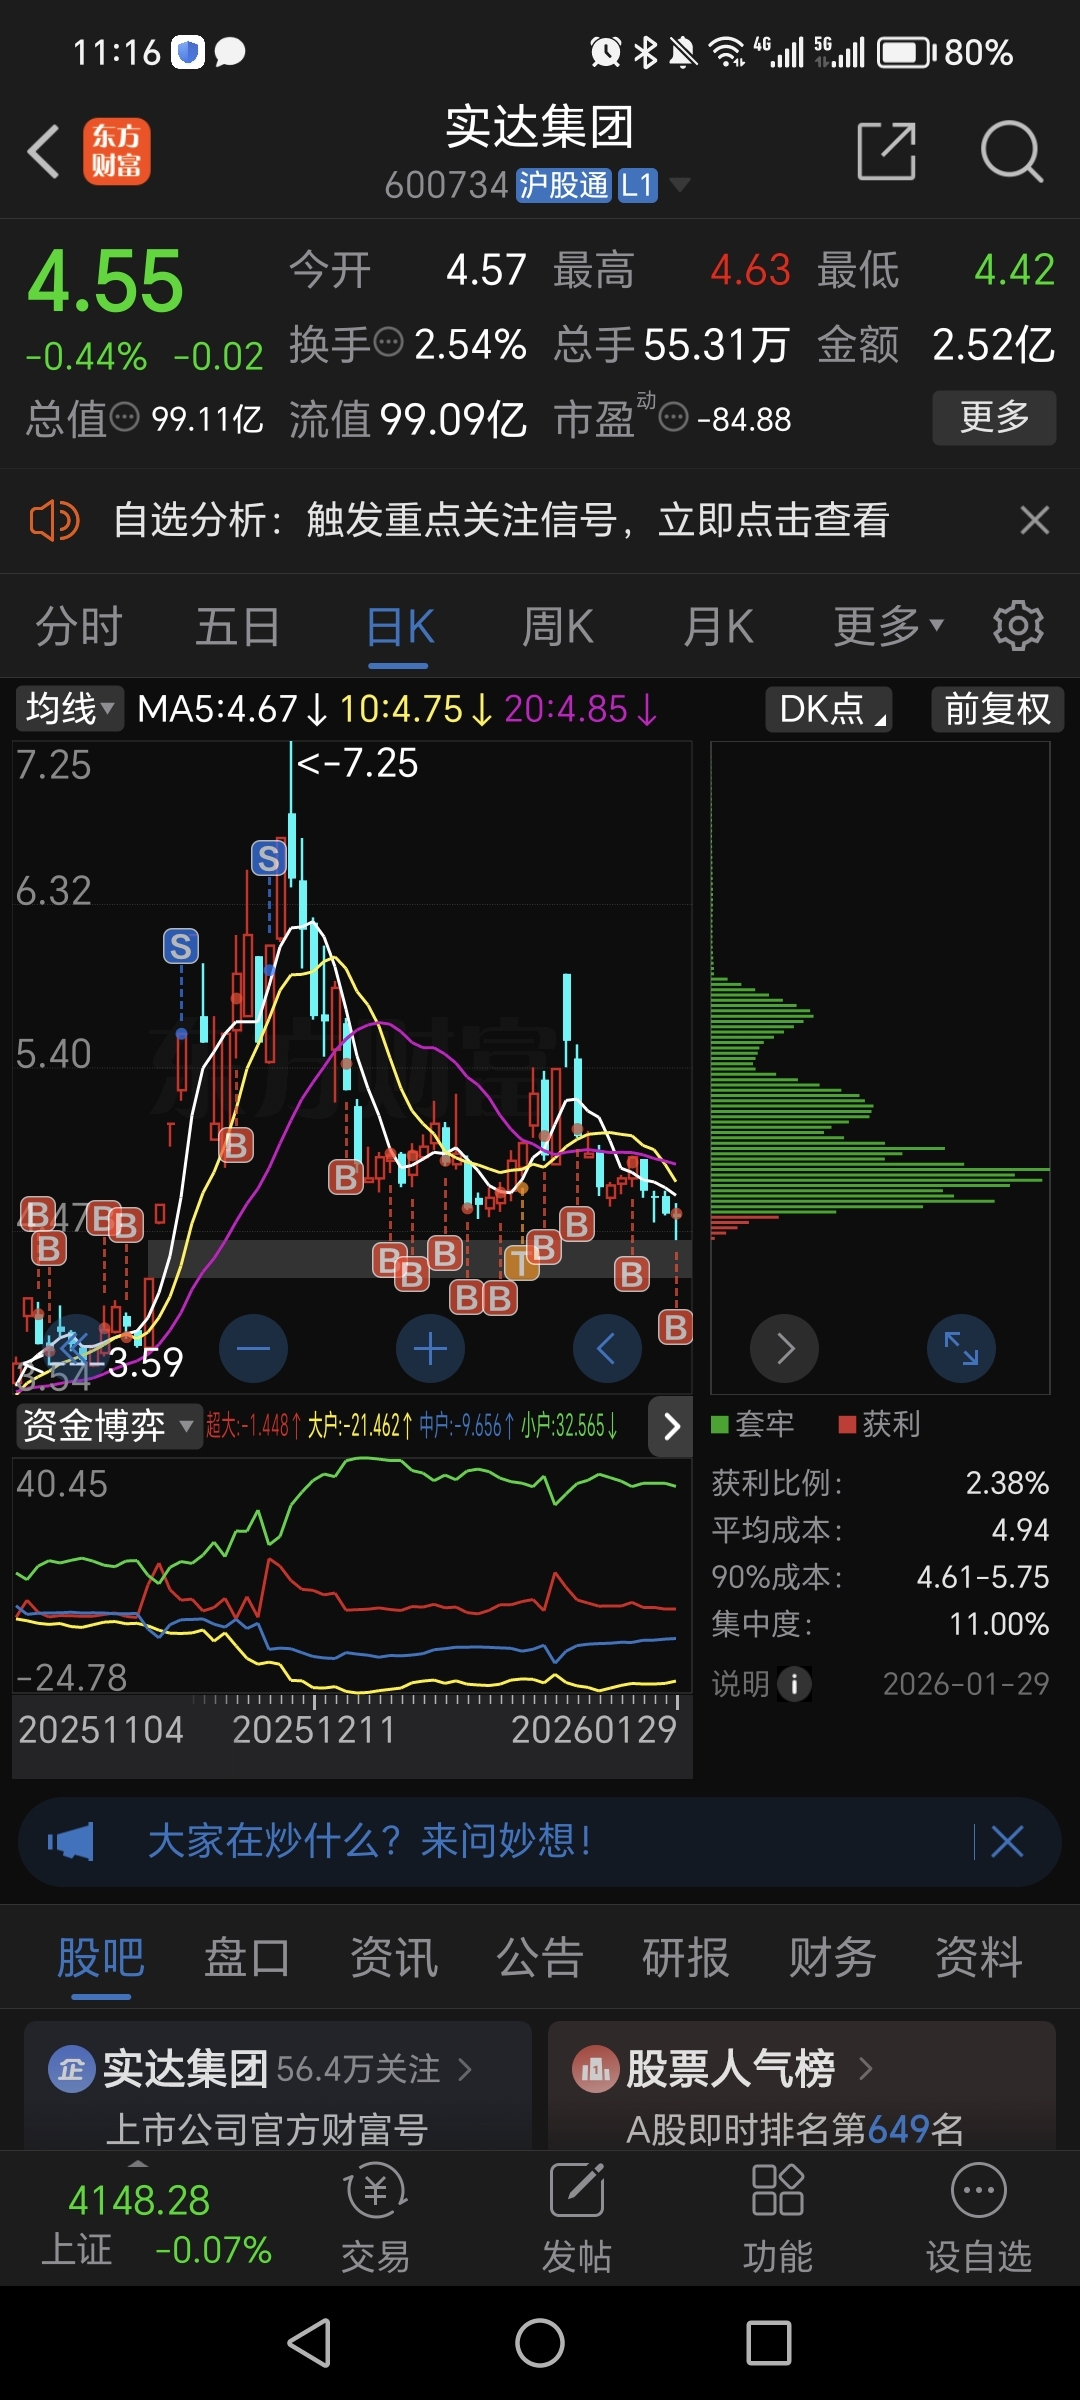Open 实达集团 official account chevron
Screen dimensions: 1080x2400
click(x=465, y=2068)
